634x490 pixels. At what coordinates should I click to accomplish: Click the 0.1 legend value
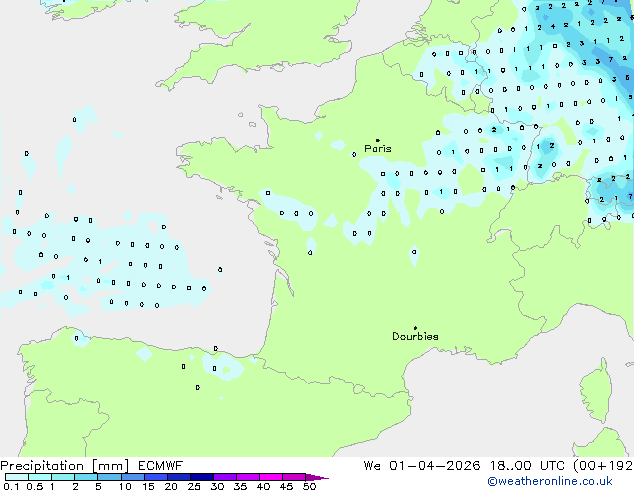pos(11,486)
